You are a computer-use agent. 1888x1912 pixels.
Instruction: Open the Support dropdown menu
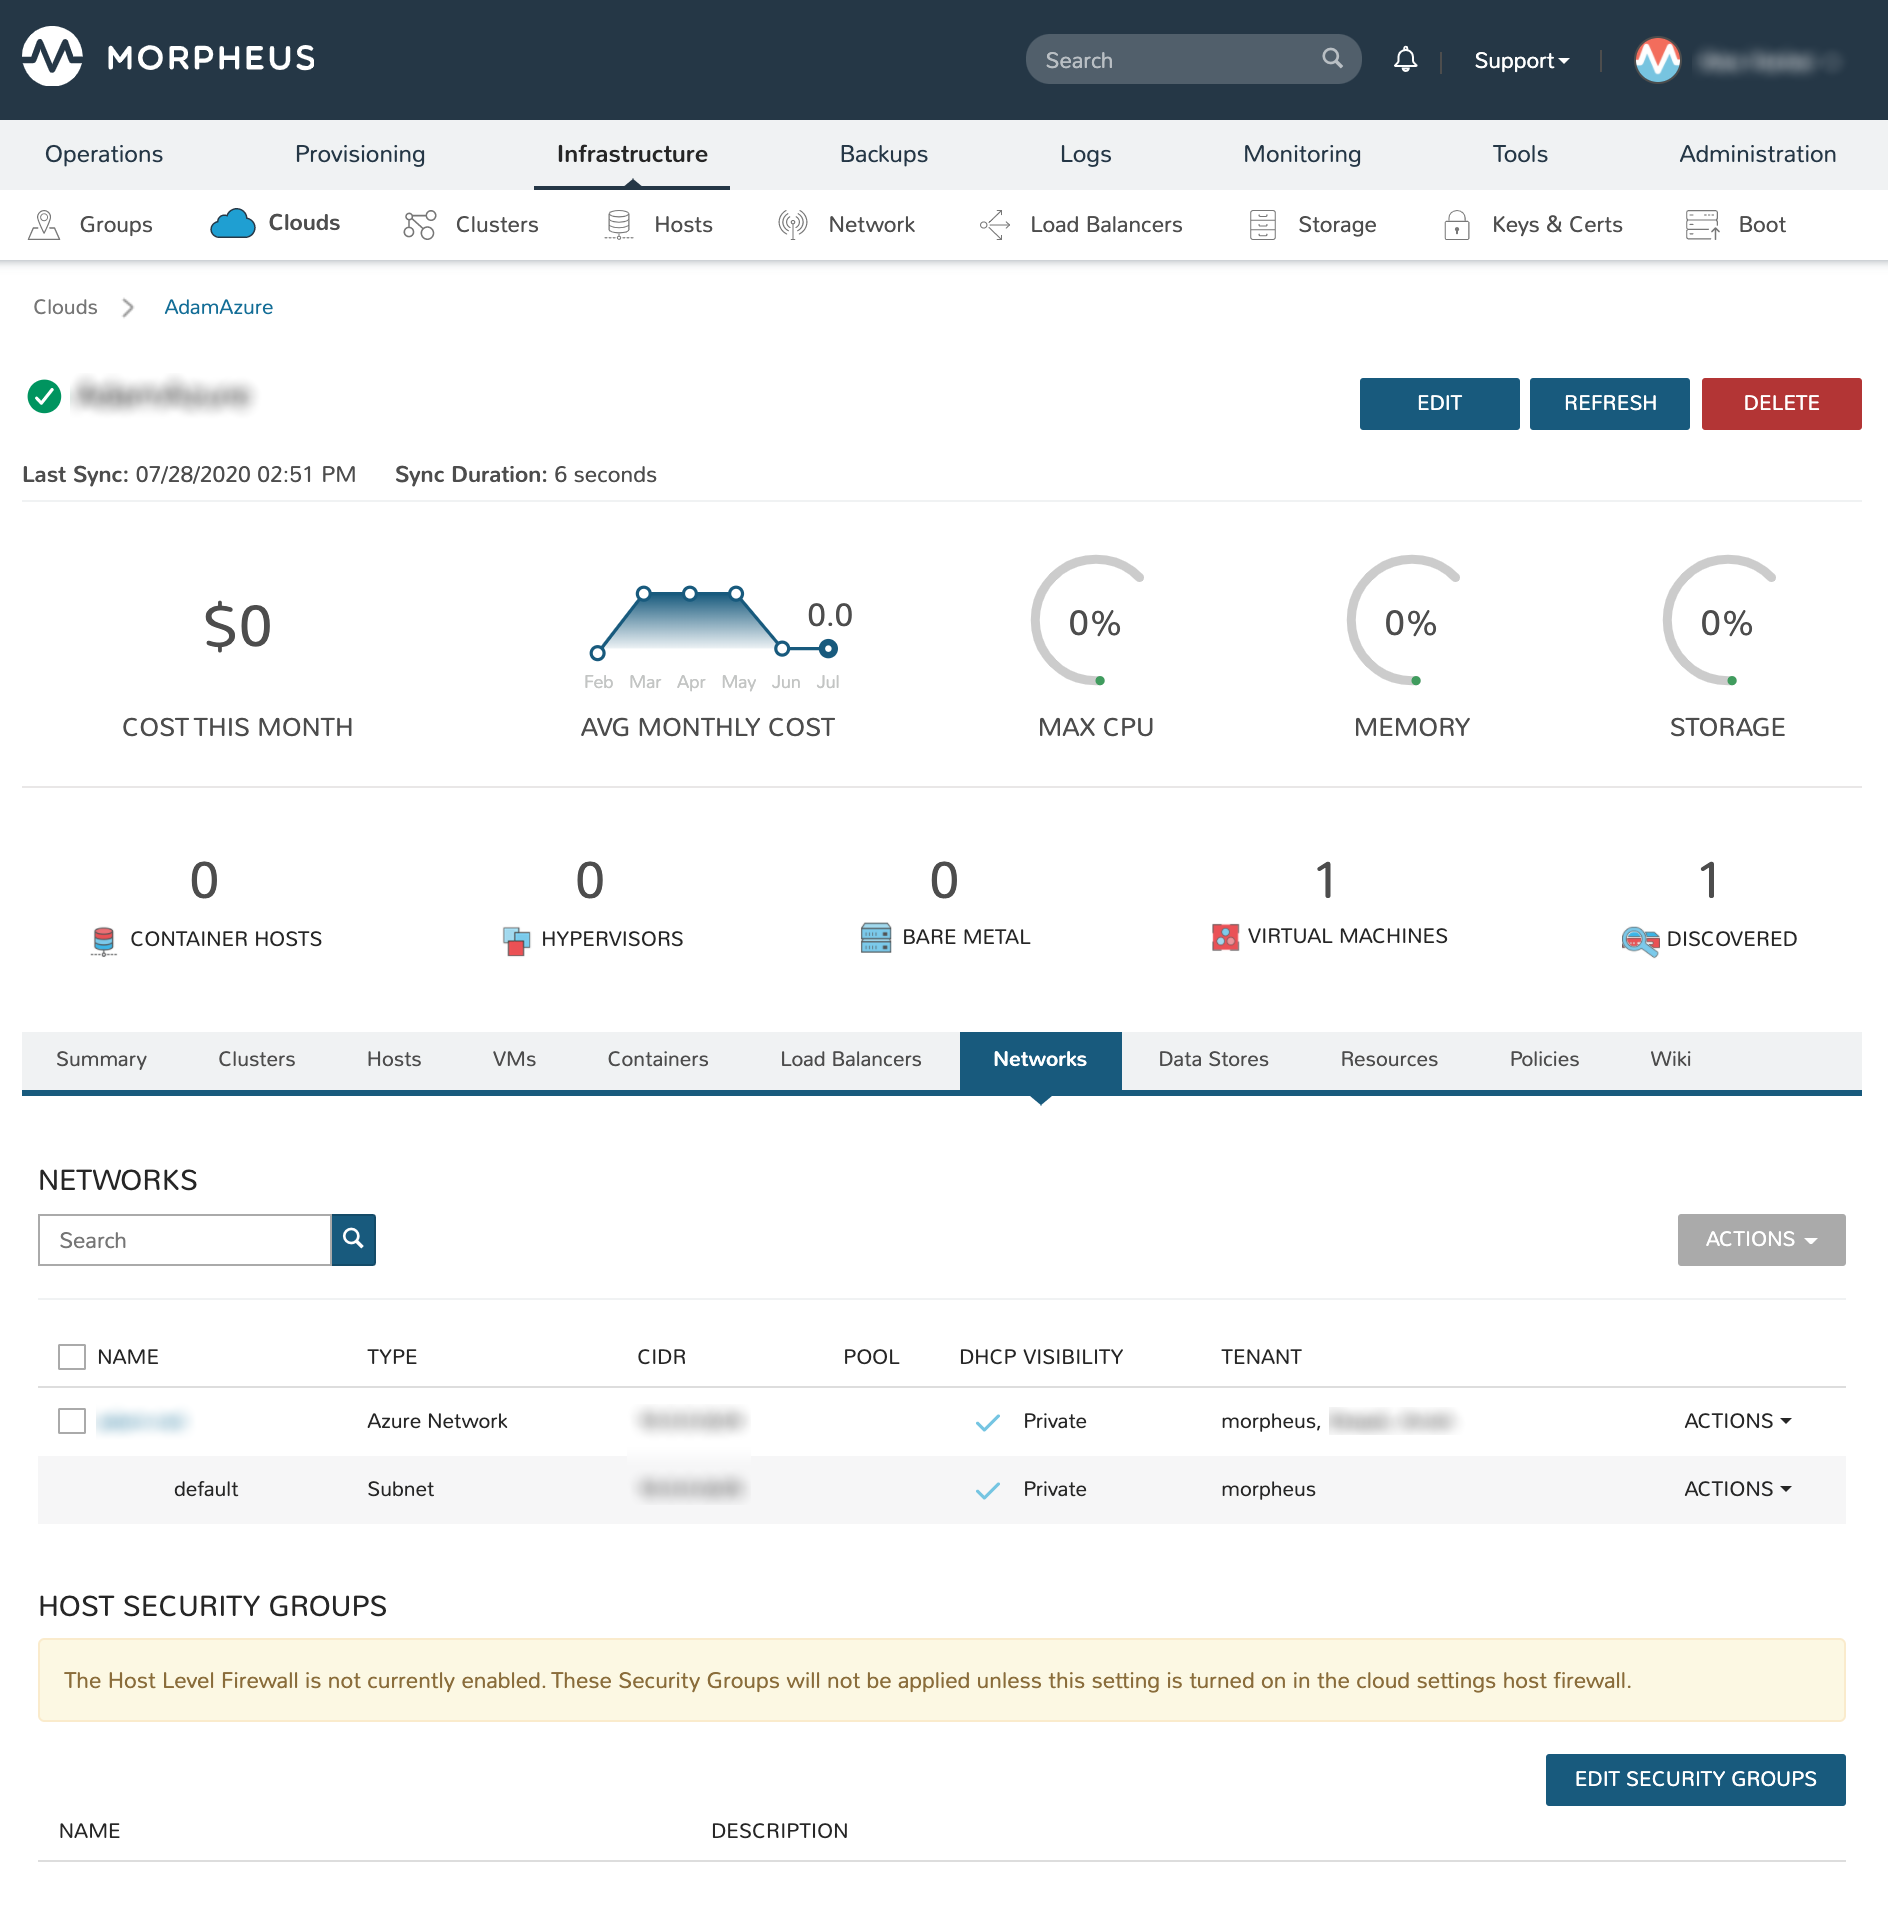pos(1520,60)
